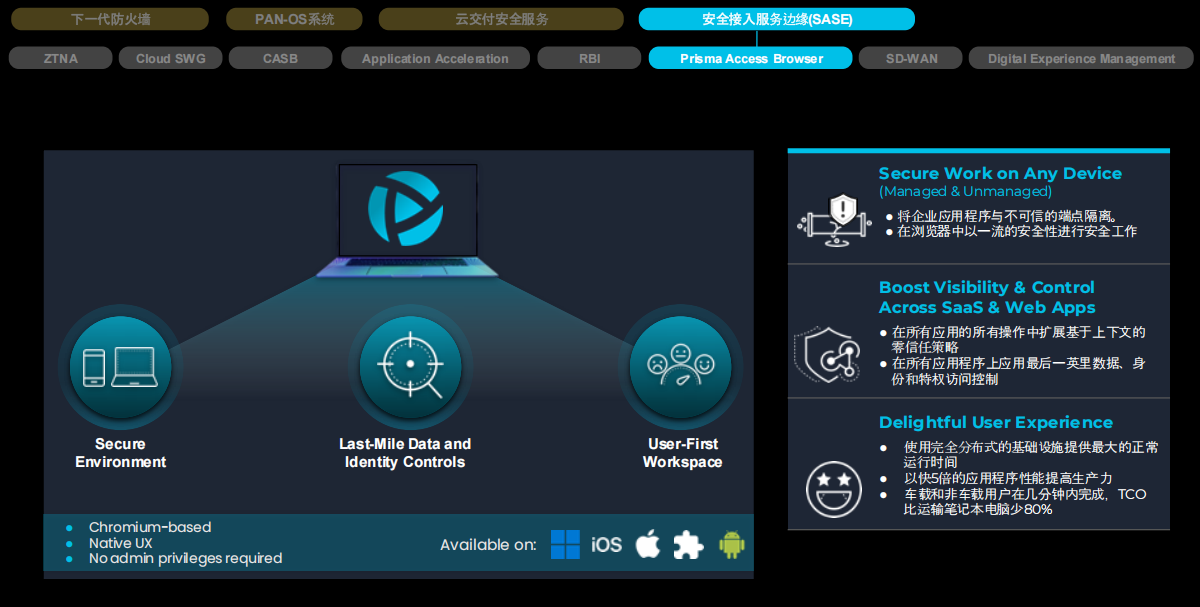Click the Android robot icon
Viewport: 1200px width, 607px height.
point(732,545)
